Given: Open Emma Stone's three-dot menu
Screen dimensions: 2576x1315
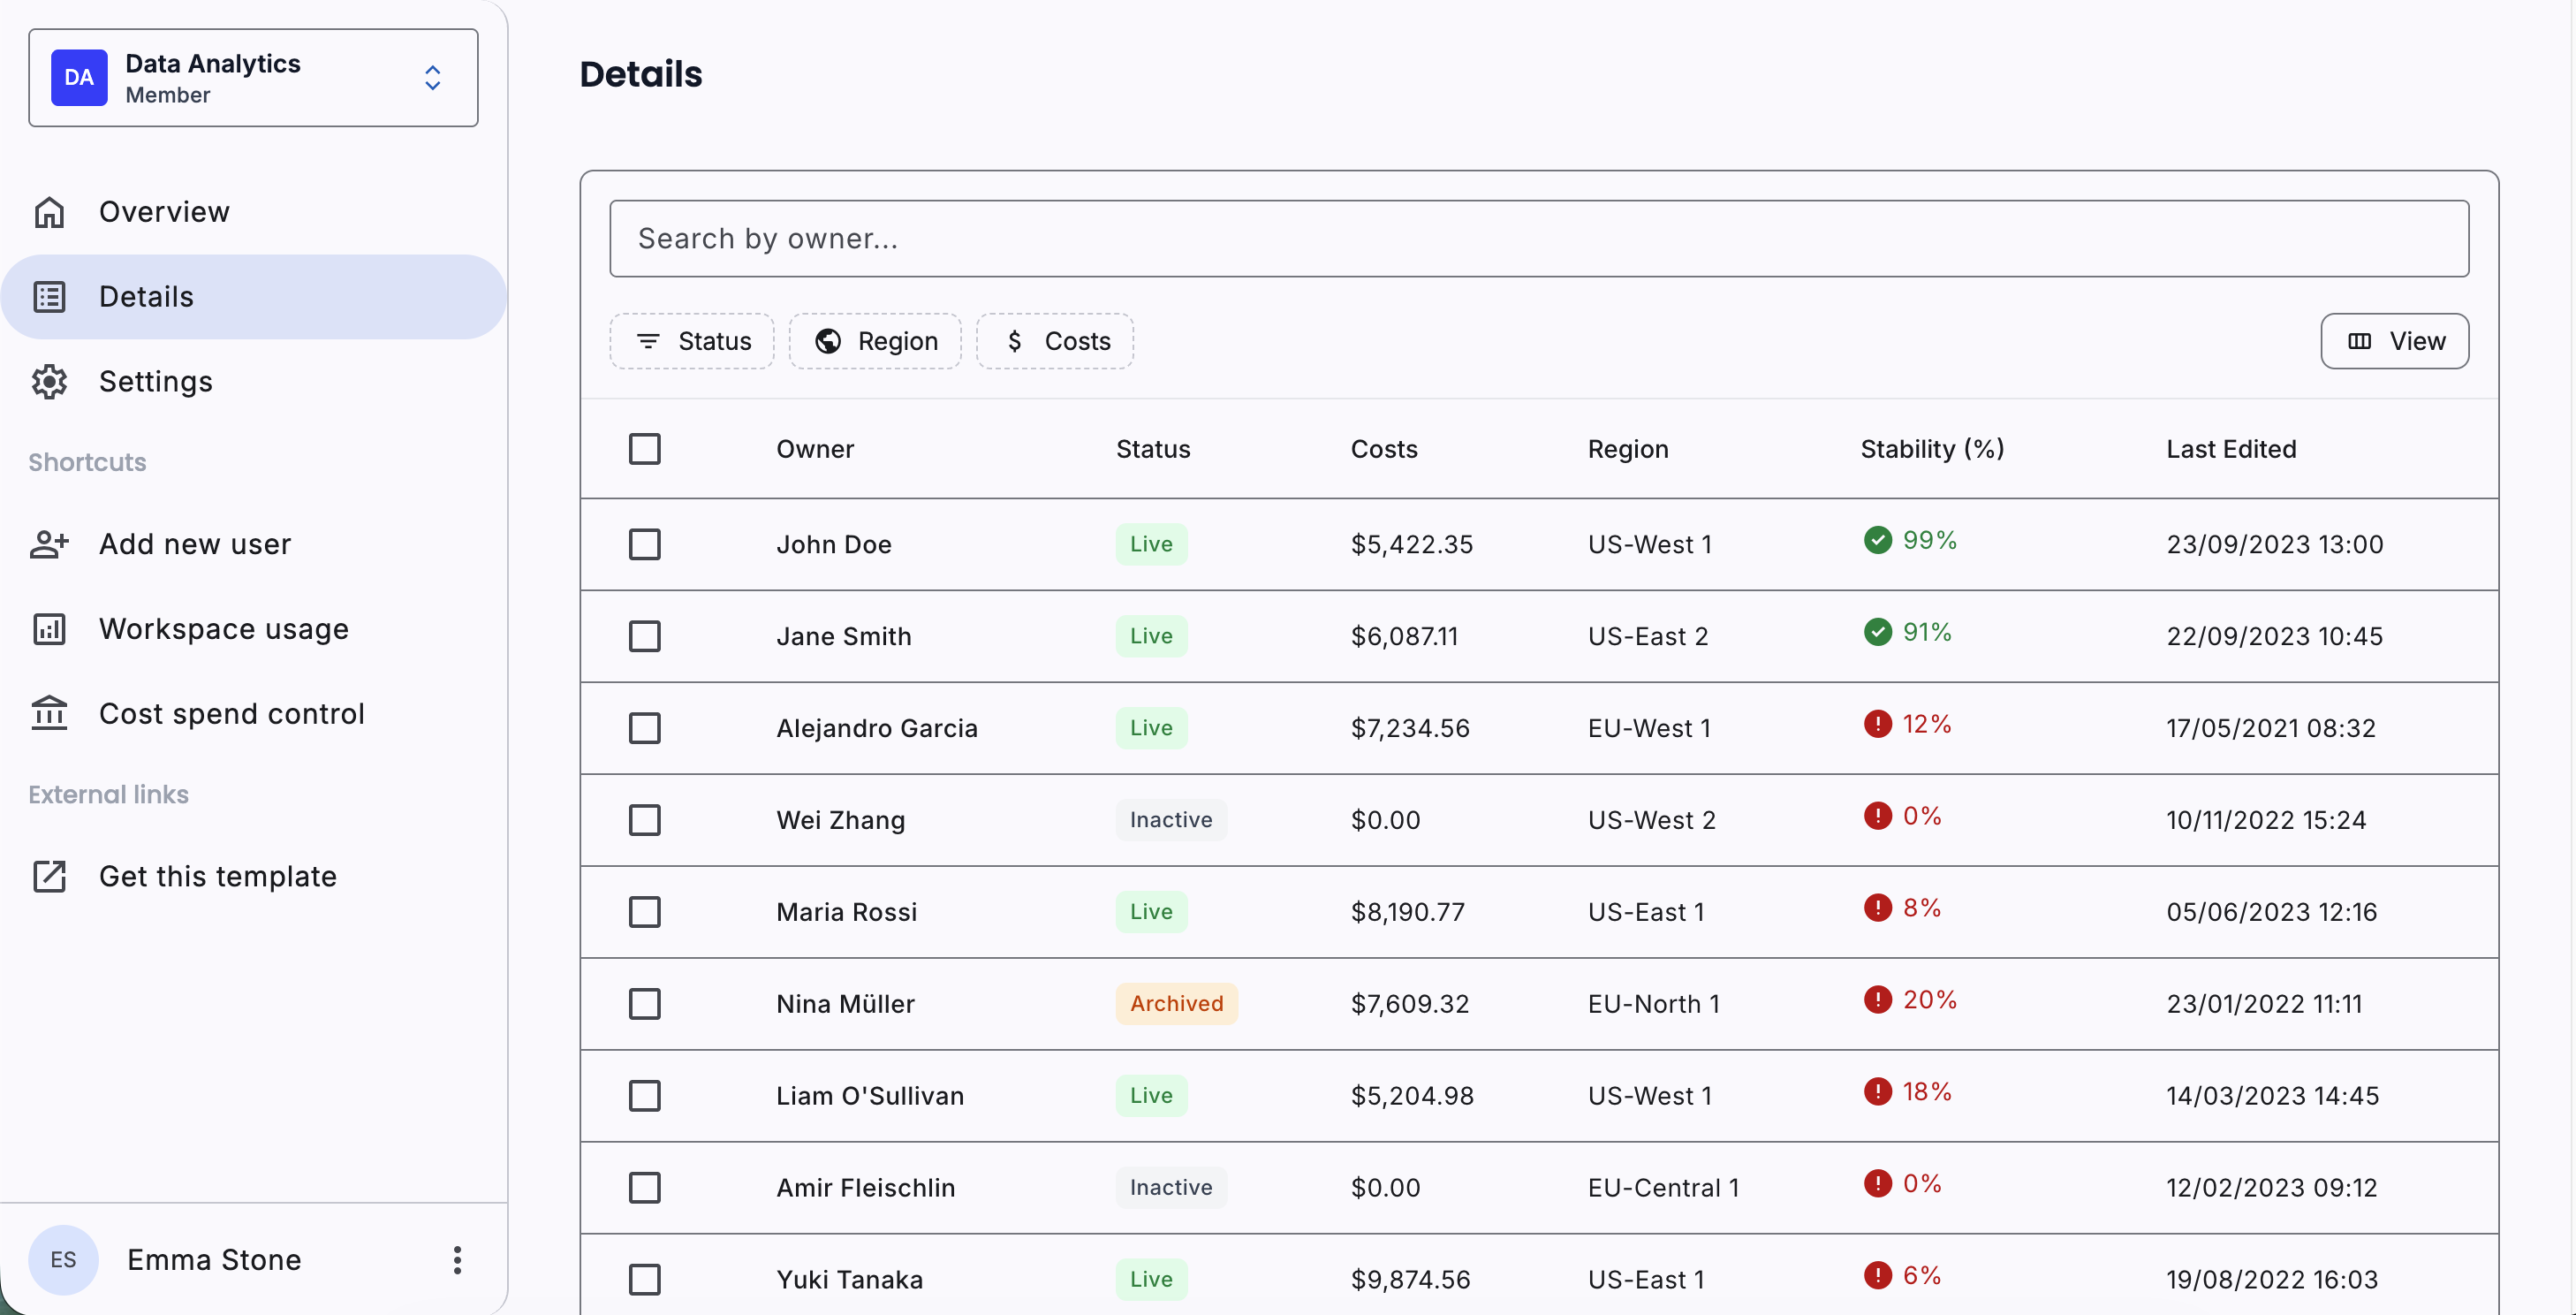Looking at the screenshot, I should [457, 1259].
